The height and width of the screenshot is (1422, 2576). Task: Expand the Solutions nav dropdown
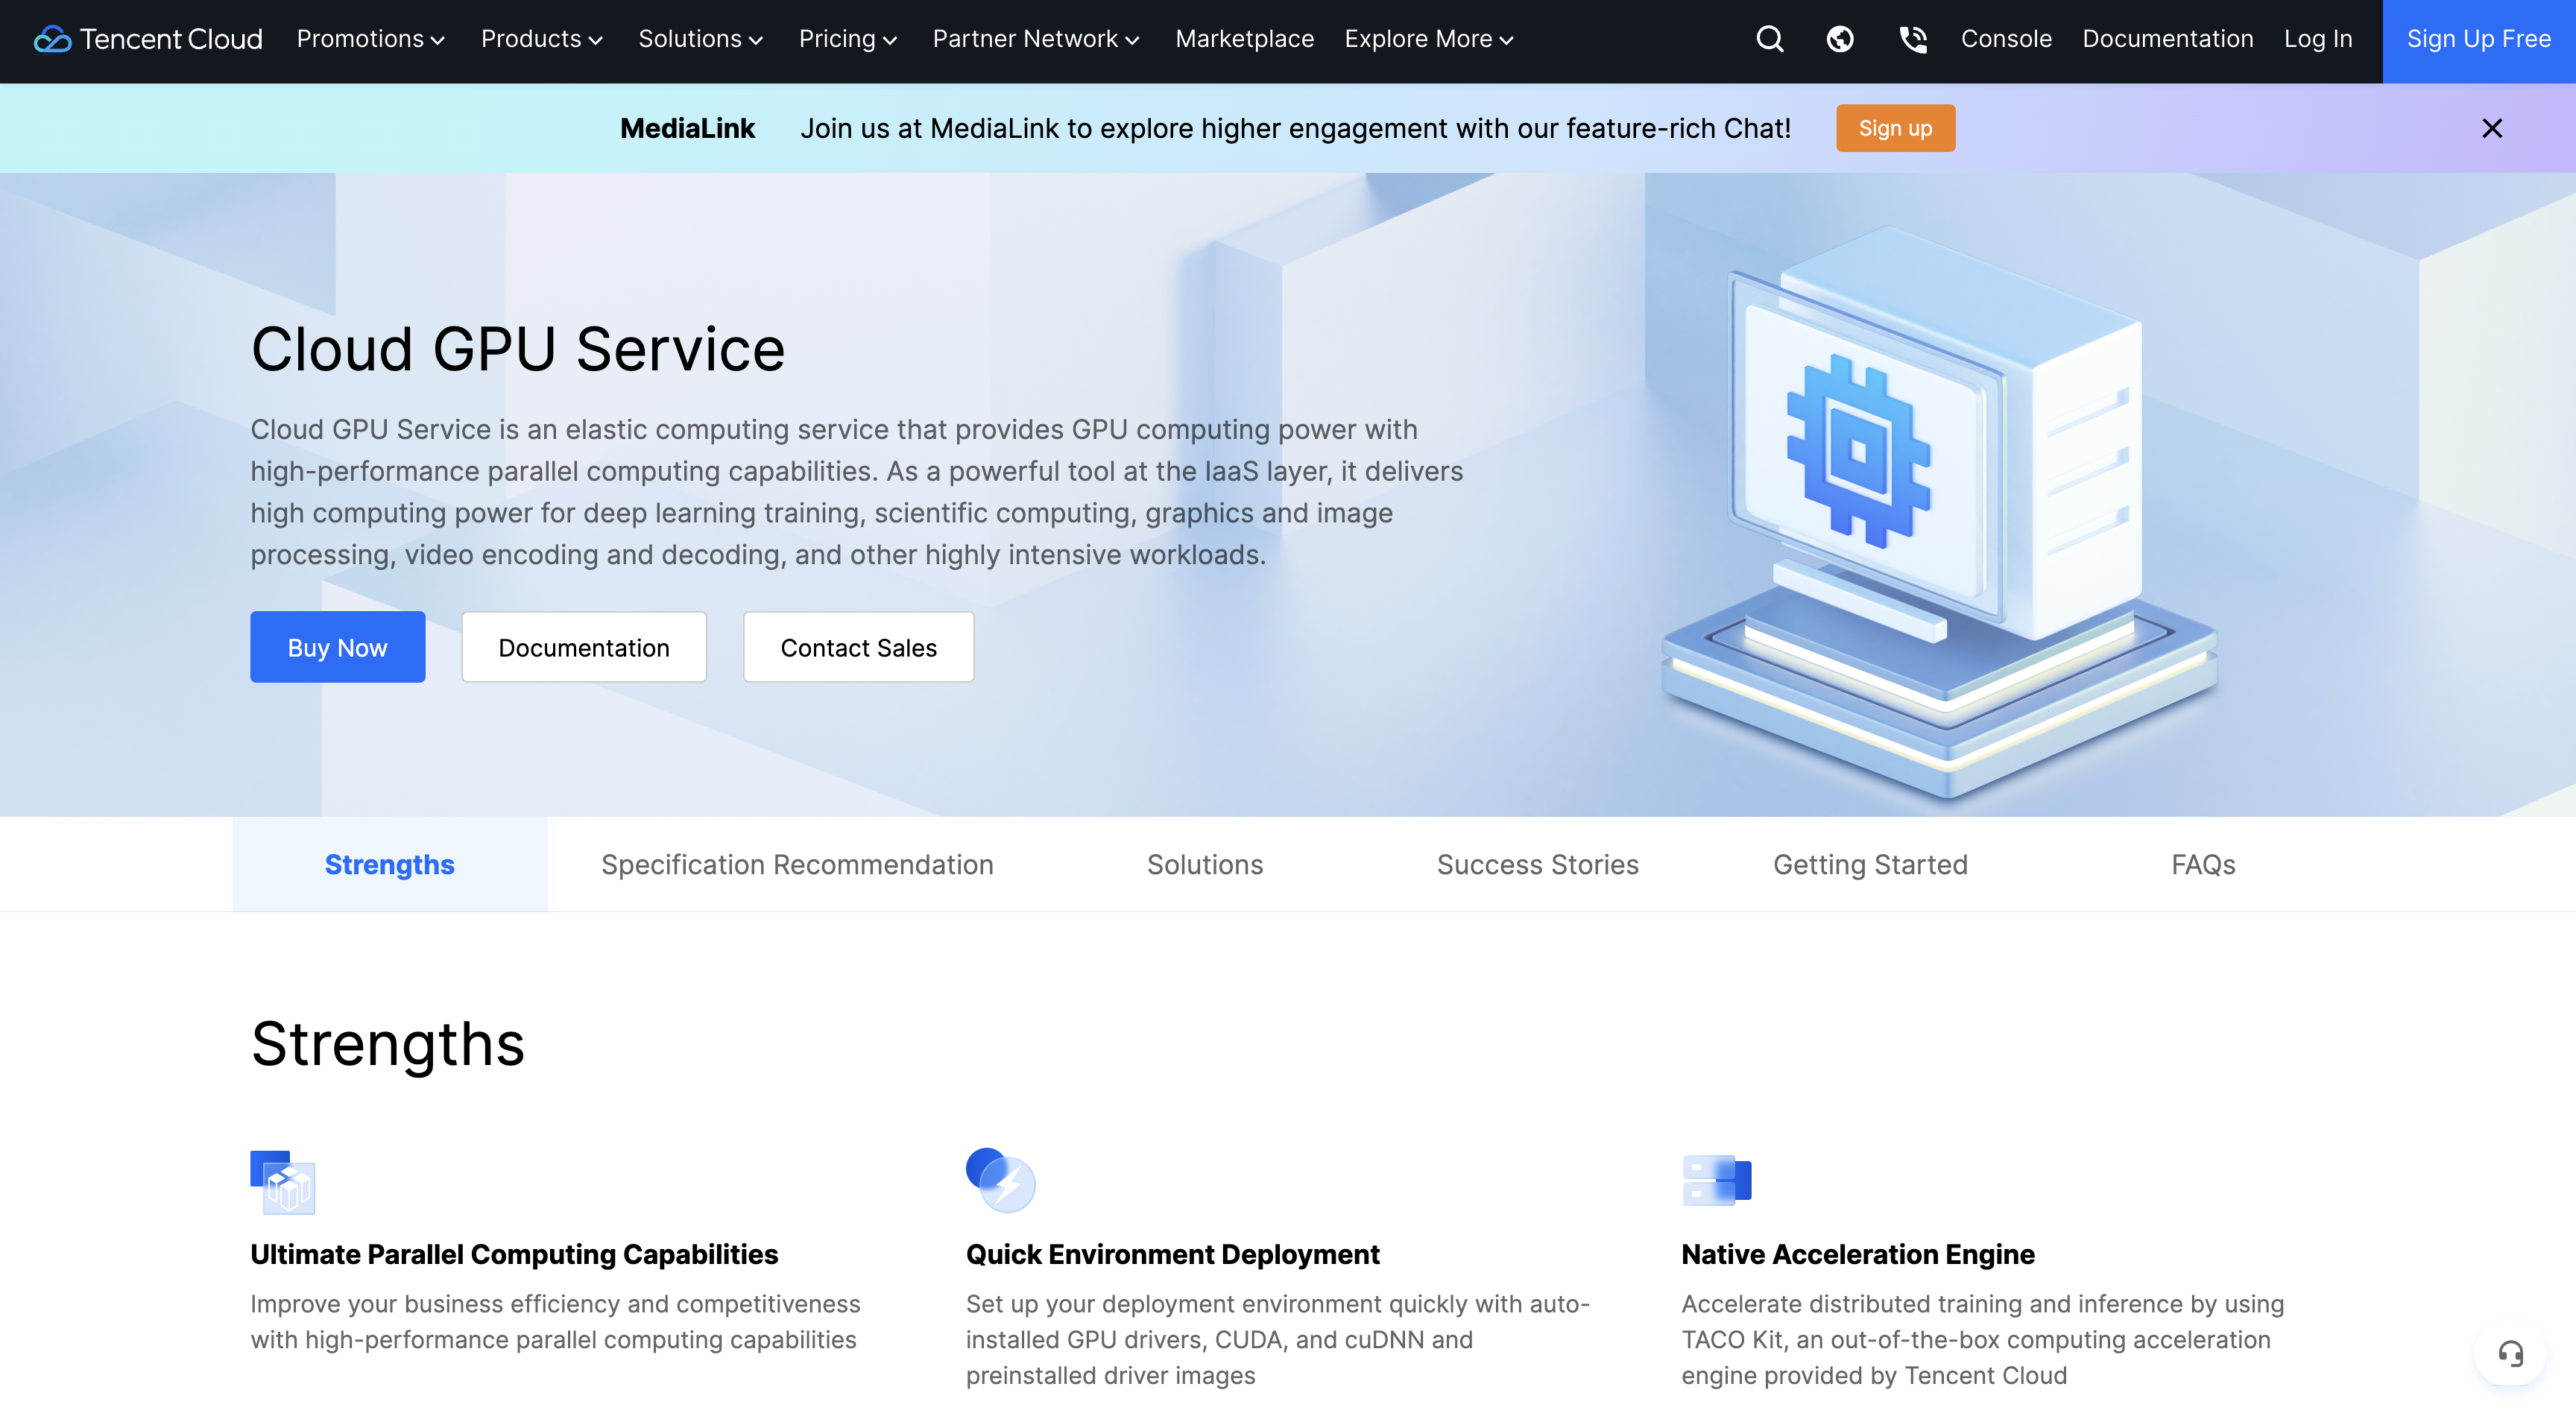700,39
